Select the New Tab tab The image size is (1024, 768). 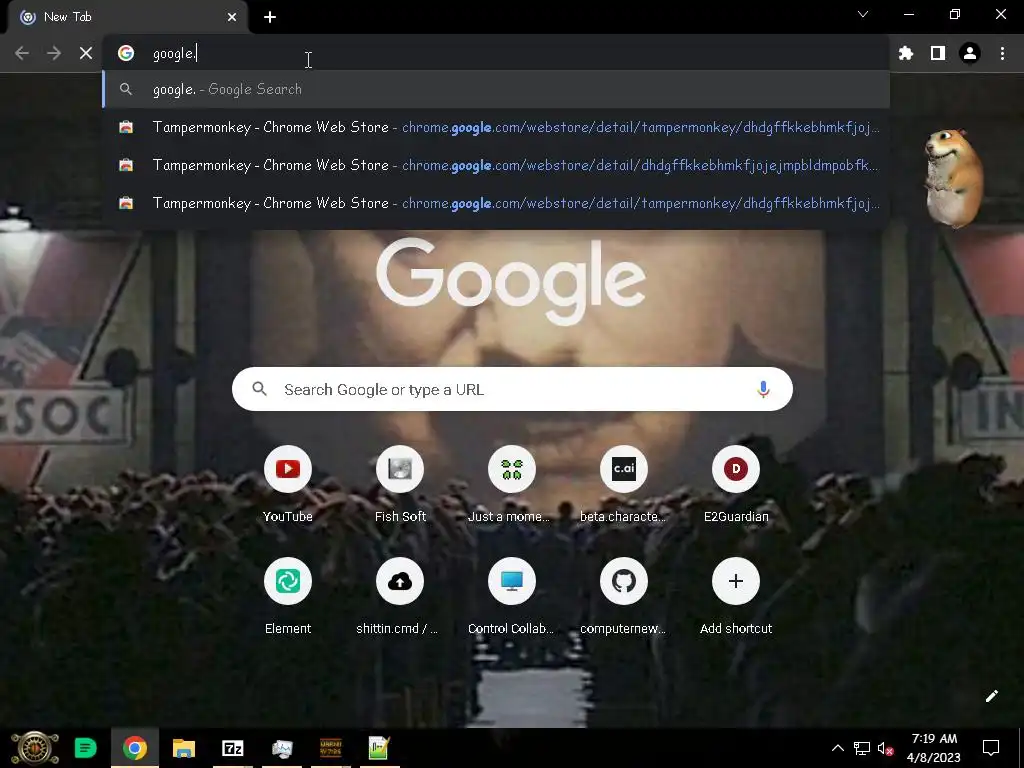[127, 17]
